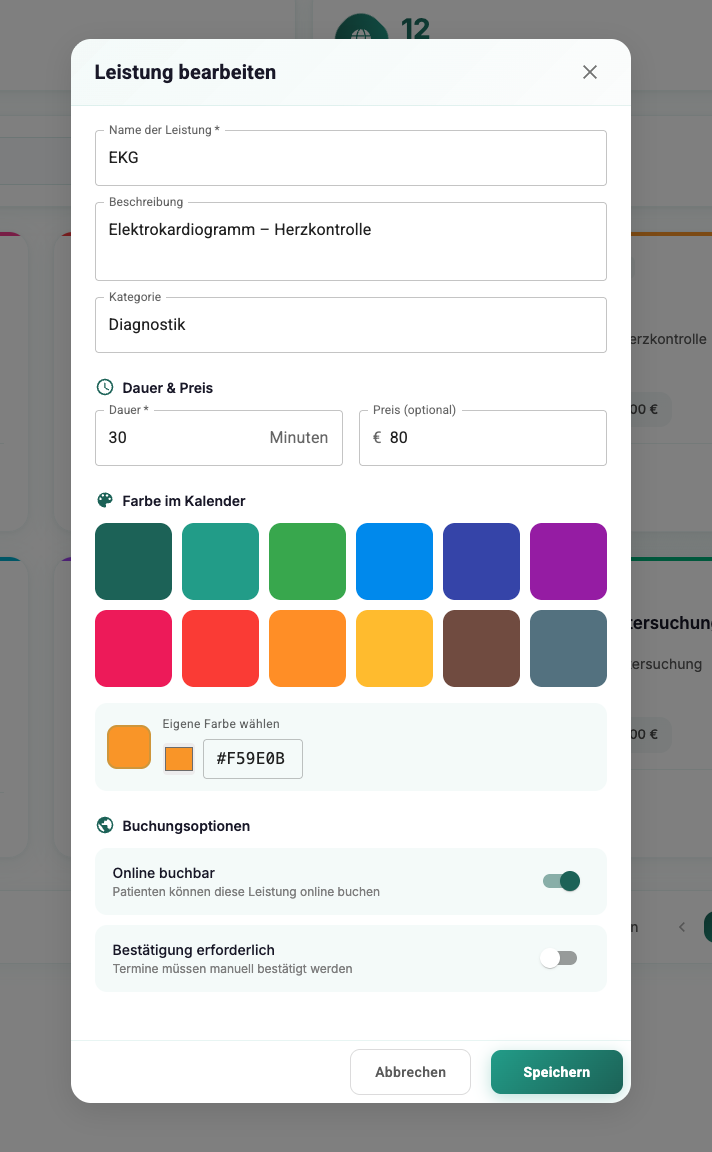Click the Name der Leistung field
712x1152 pixels.
click(350, 158)
